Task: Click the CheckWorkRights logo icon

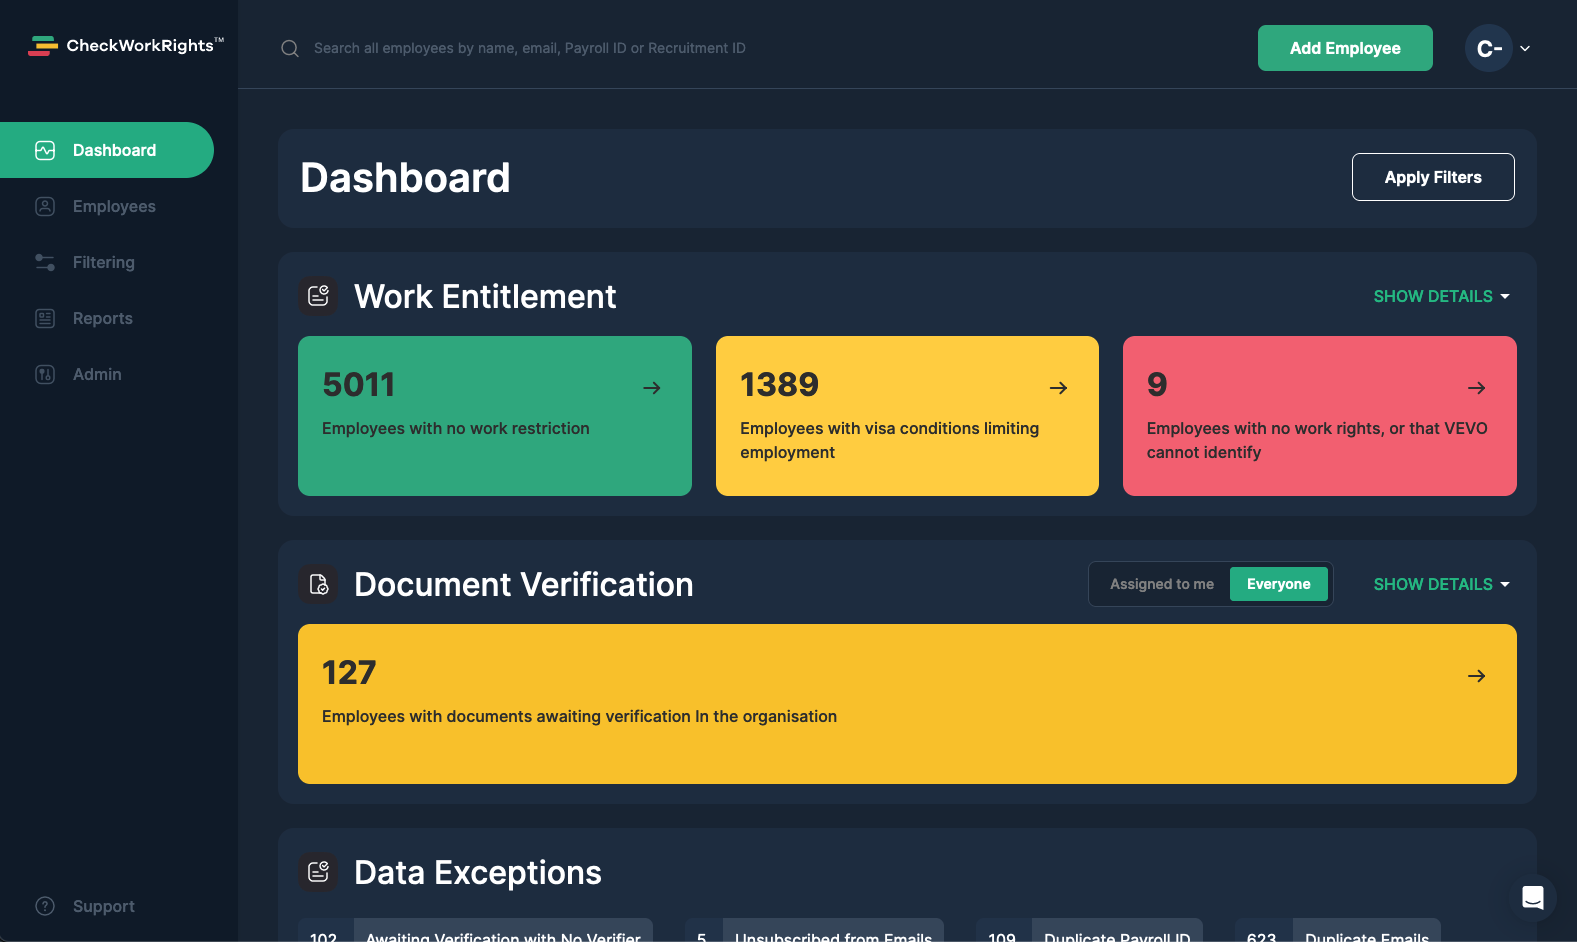Action: 43,46
